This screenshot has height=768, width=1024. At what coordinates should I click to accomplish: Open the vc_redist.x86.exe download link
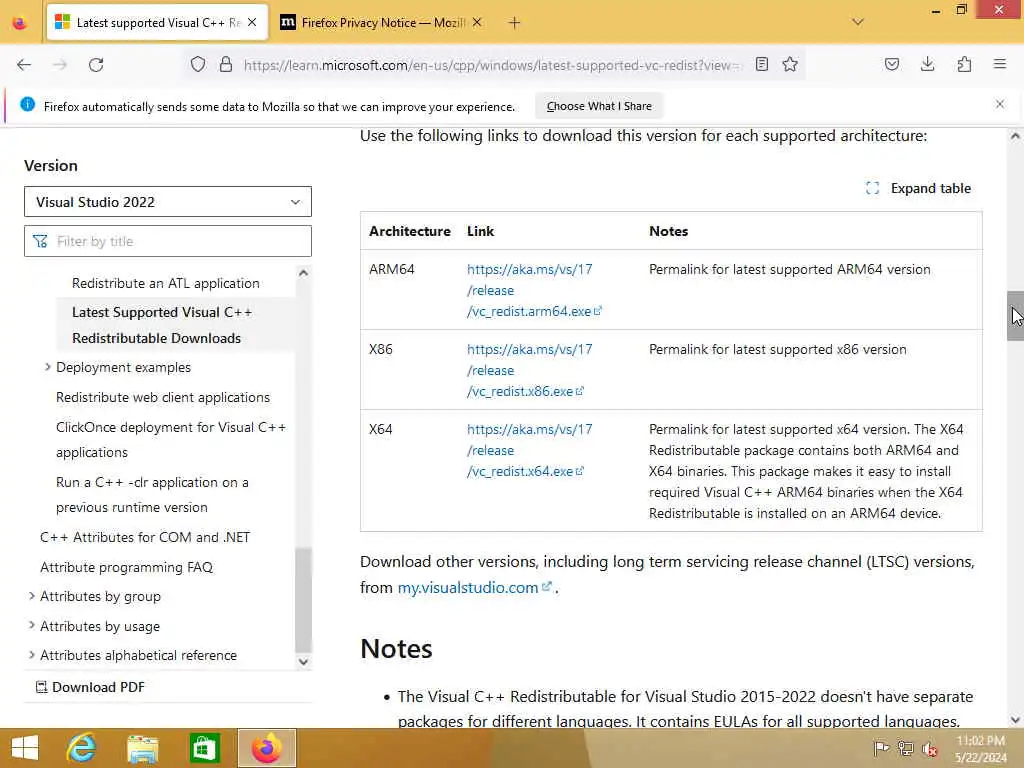tap(529, 370)
